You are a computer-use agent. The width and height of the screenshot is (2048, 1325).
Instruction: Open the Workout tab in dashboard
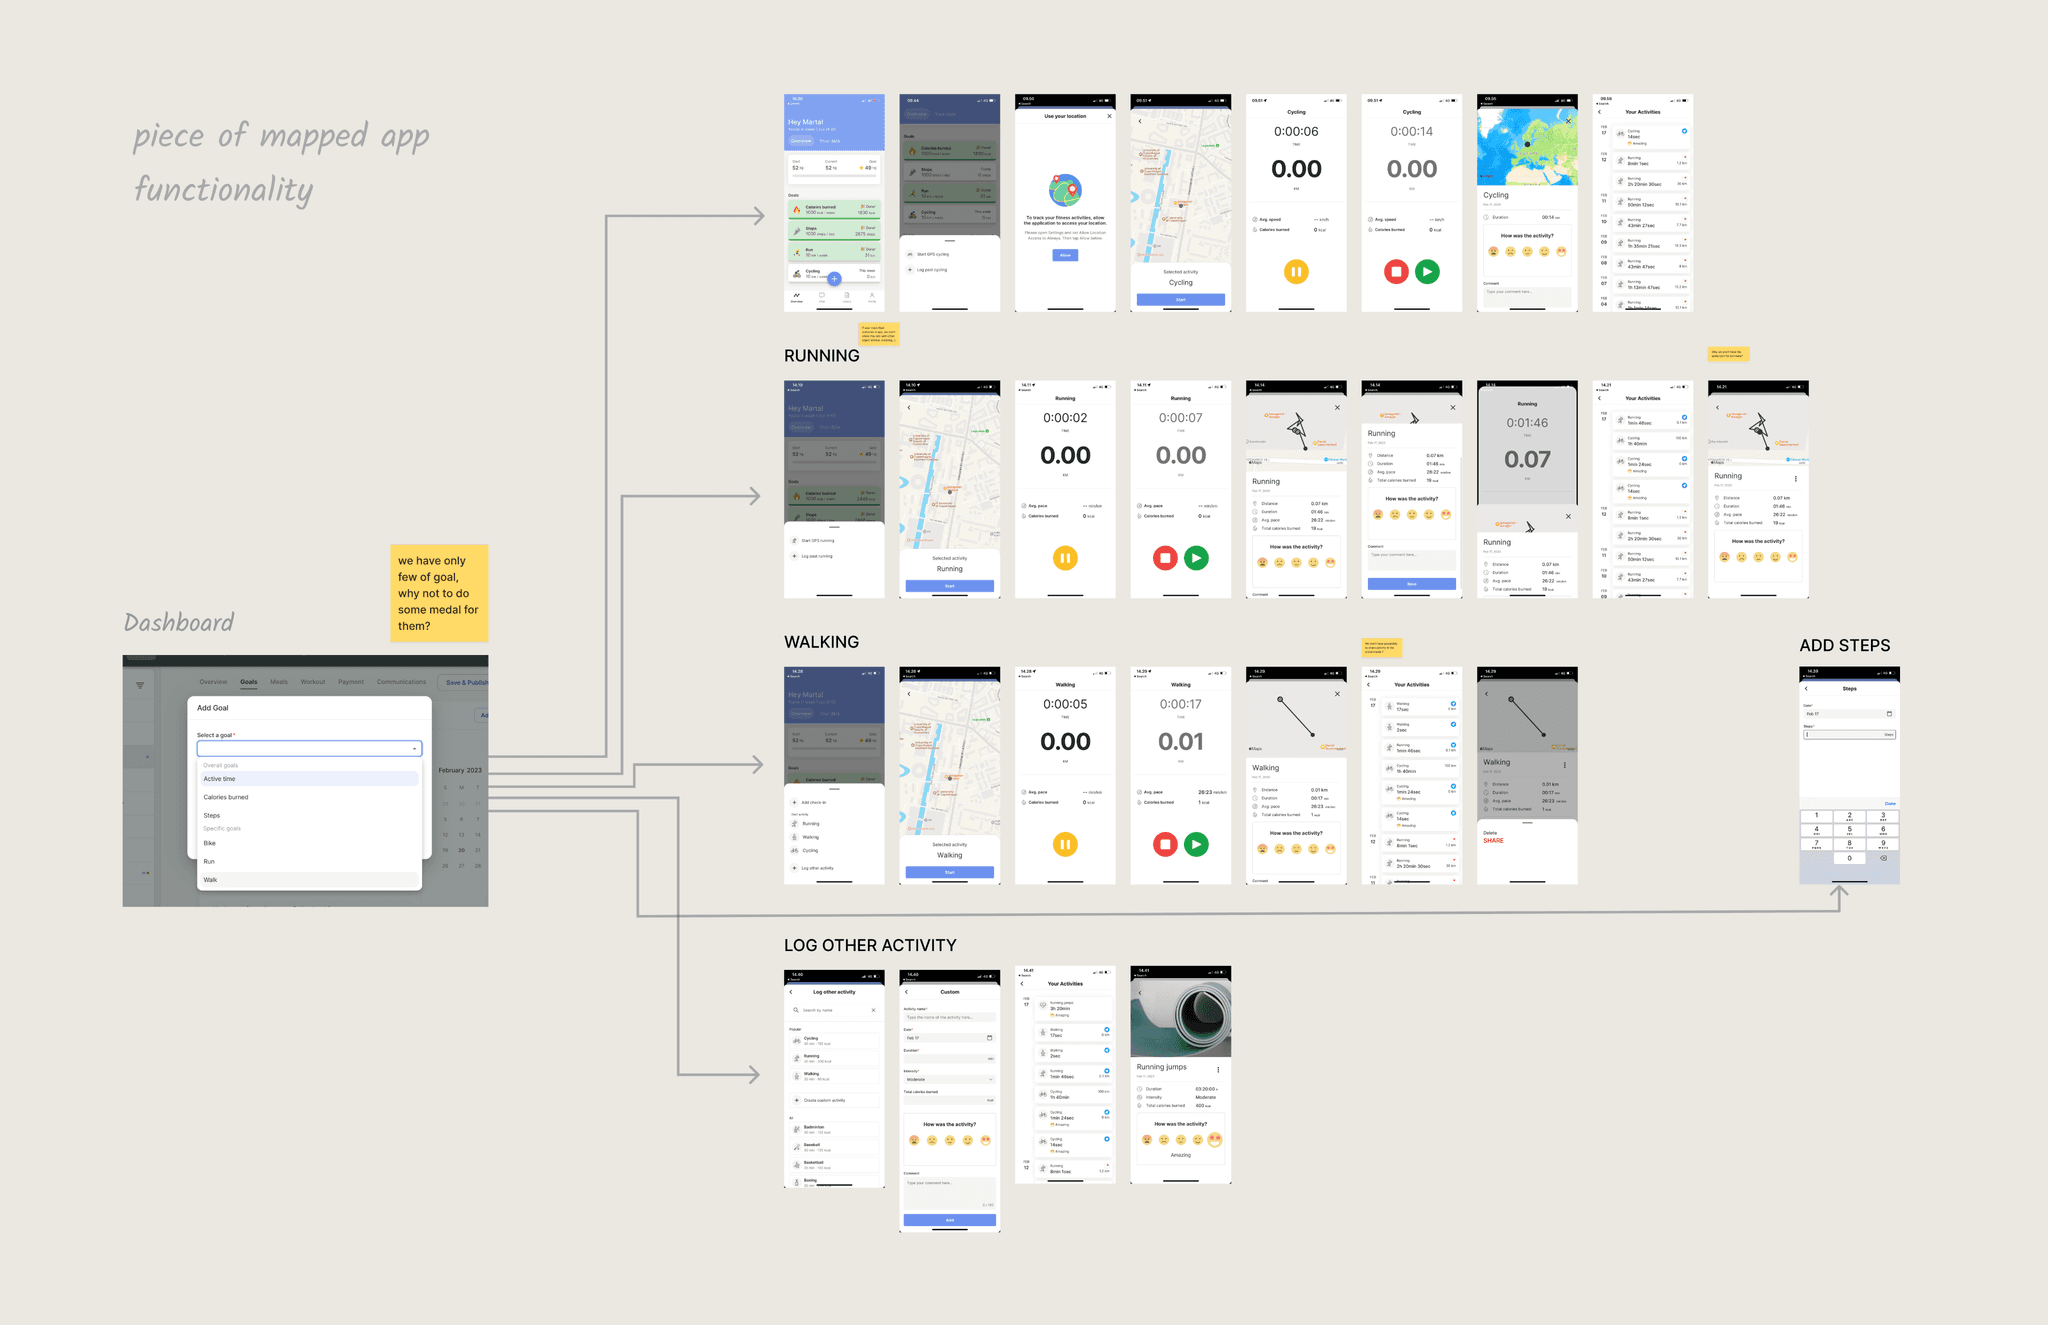[x=313, y=682]
